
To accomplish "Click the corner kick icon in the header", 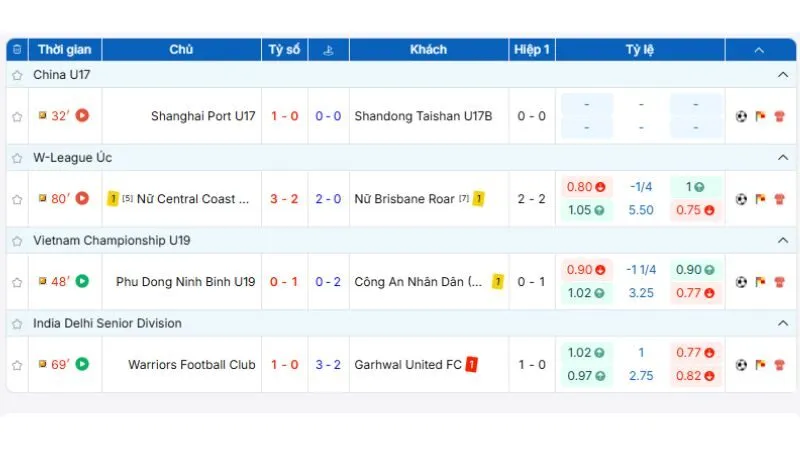I will [x=328, y=49].
